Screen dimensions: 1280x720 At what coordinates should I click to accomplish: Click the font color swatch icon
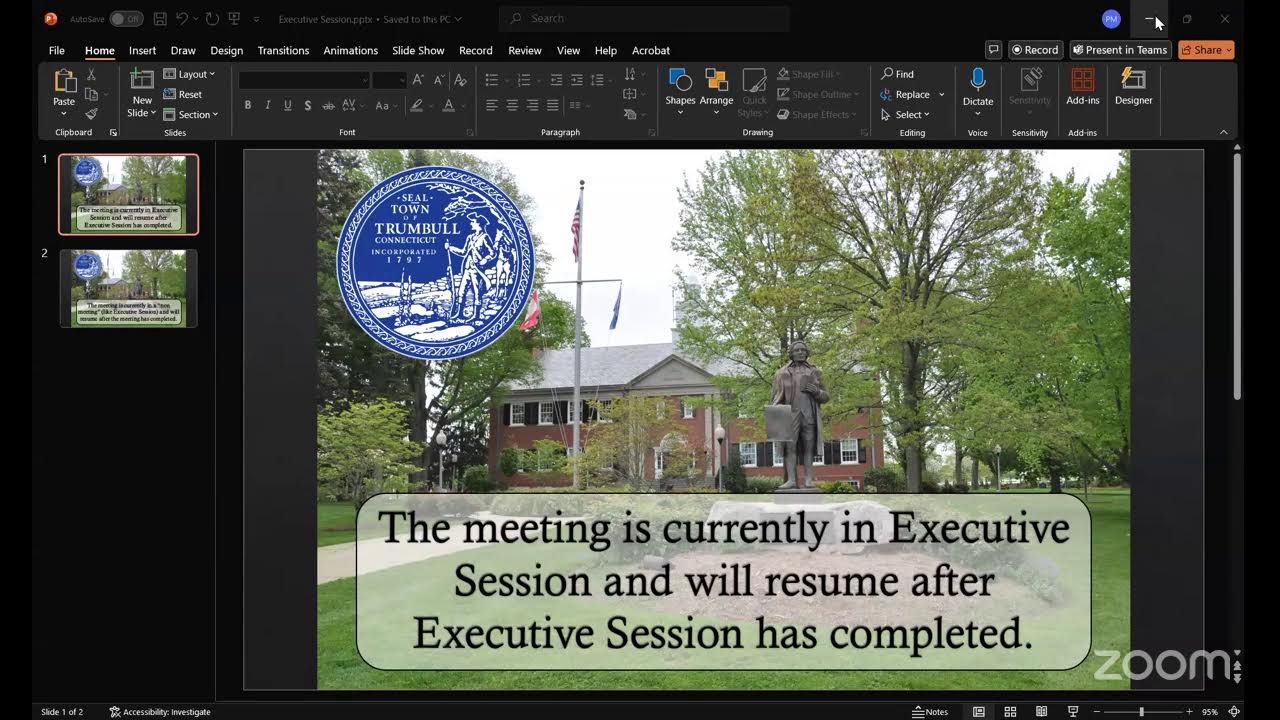[x=448, y=105]
